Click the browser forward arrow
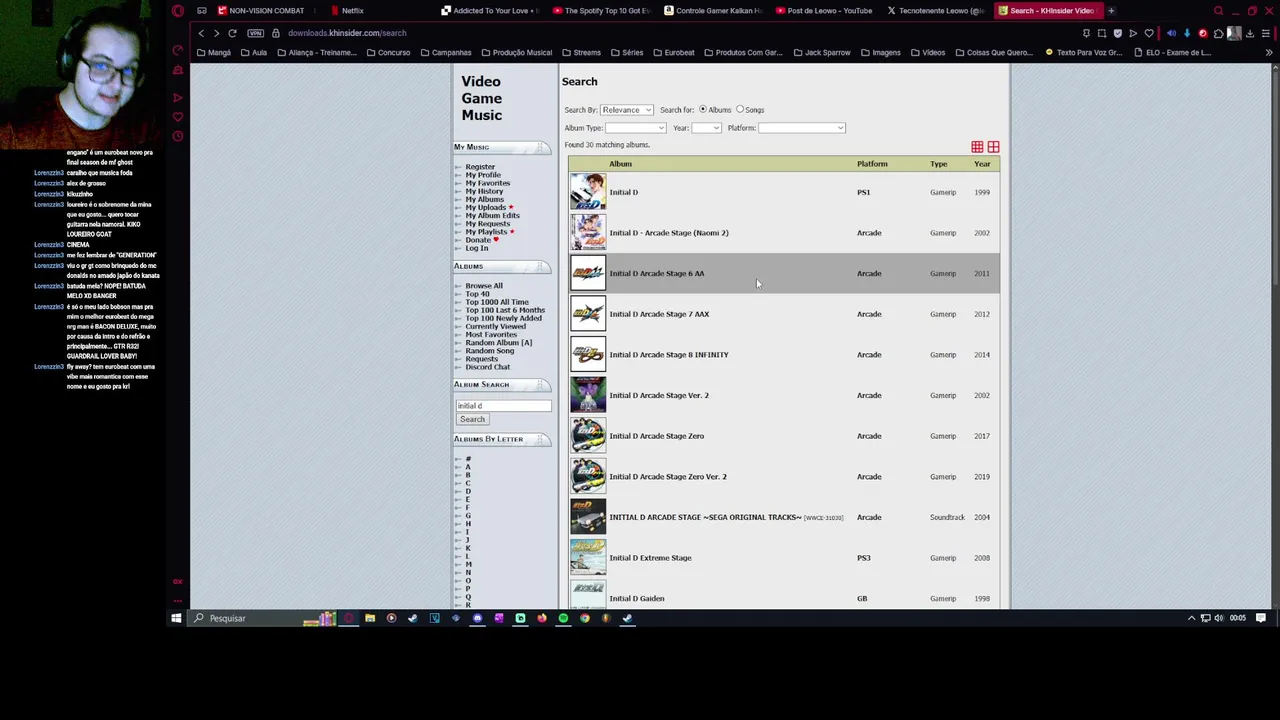 pyautogui.click(x=216, y=33)
